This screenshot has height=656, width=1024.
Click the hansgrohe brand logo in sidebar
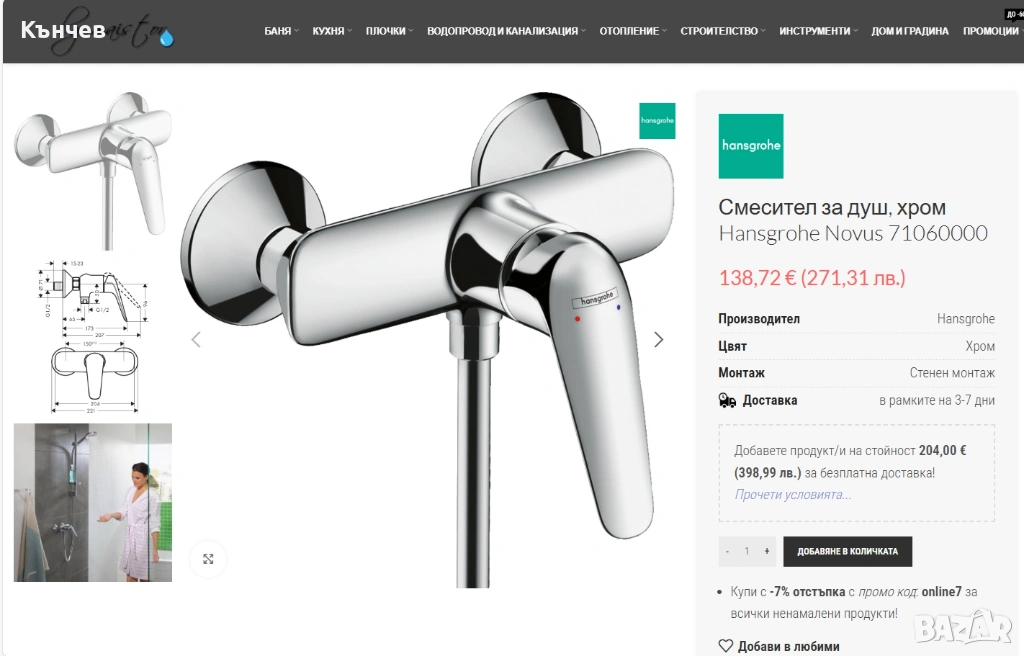pos(751,146)
